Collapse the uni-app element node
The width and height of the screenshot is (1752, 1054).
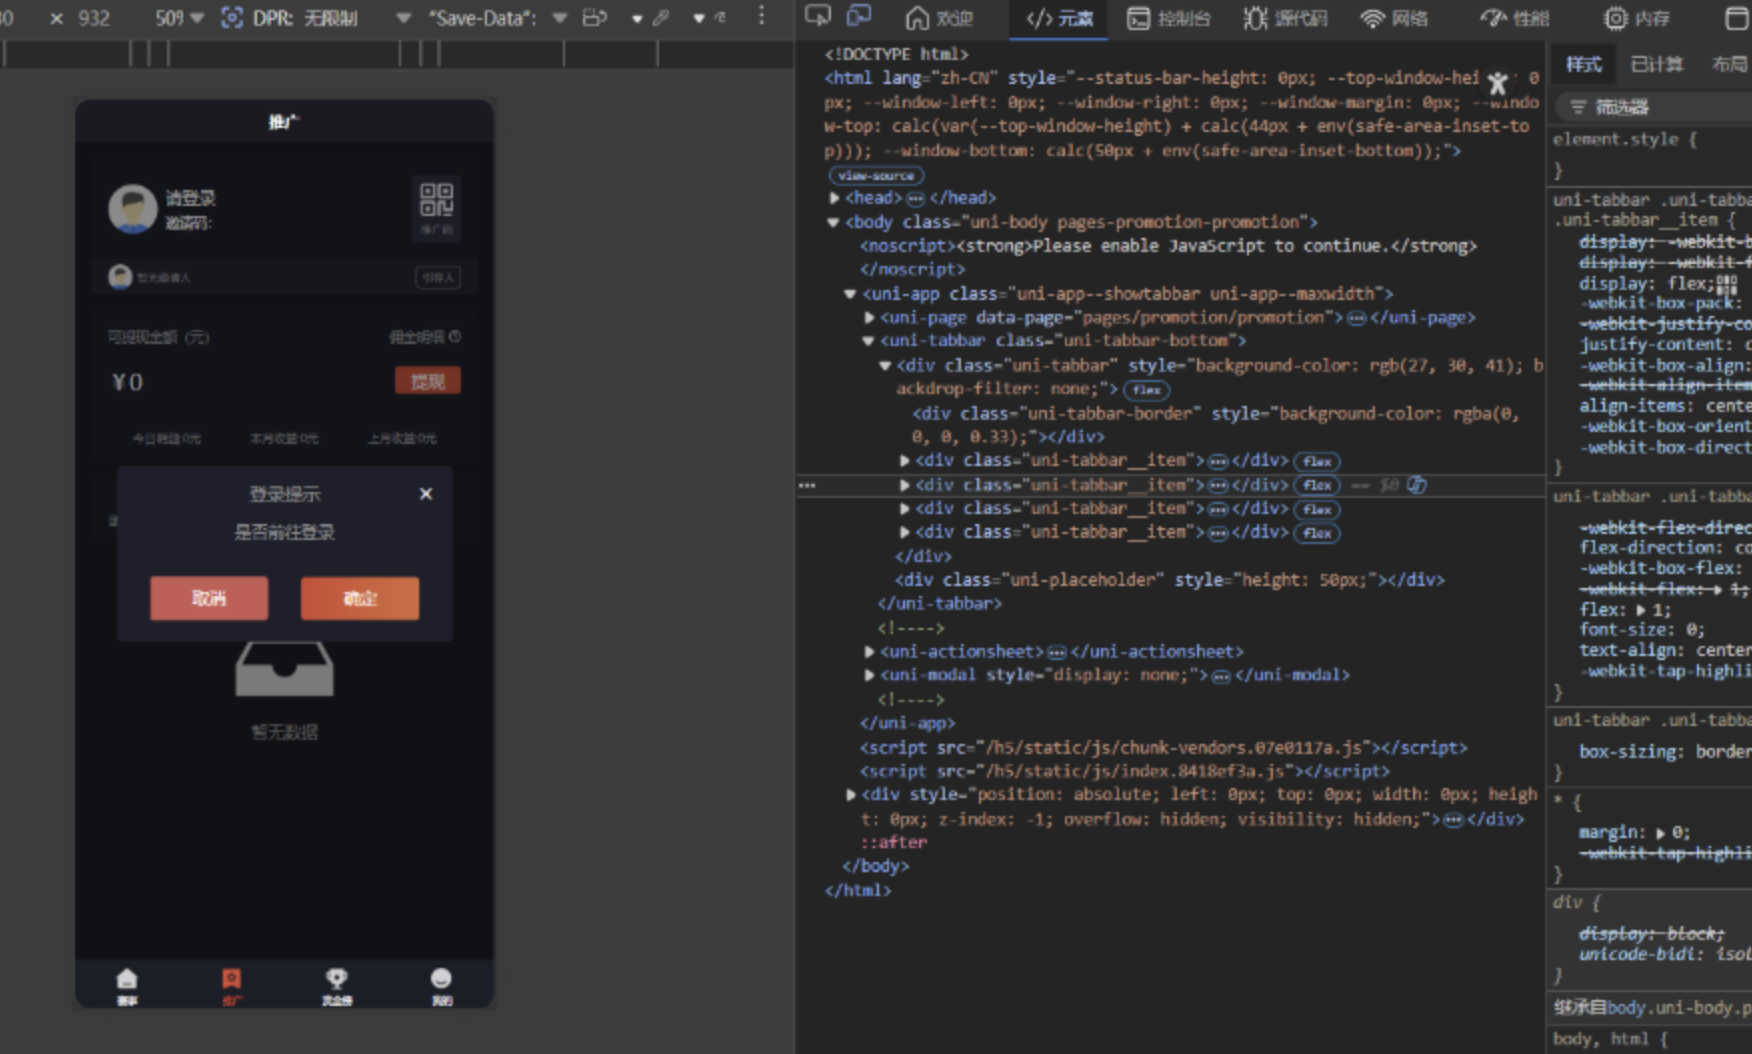click(x=850, y=294)
